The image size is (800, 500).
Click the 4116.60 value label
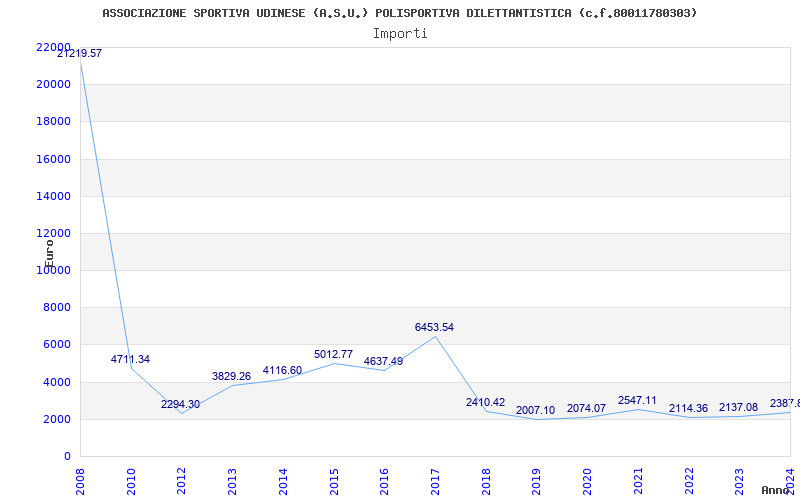coord(282,370)
